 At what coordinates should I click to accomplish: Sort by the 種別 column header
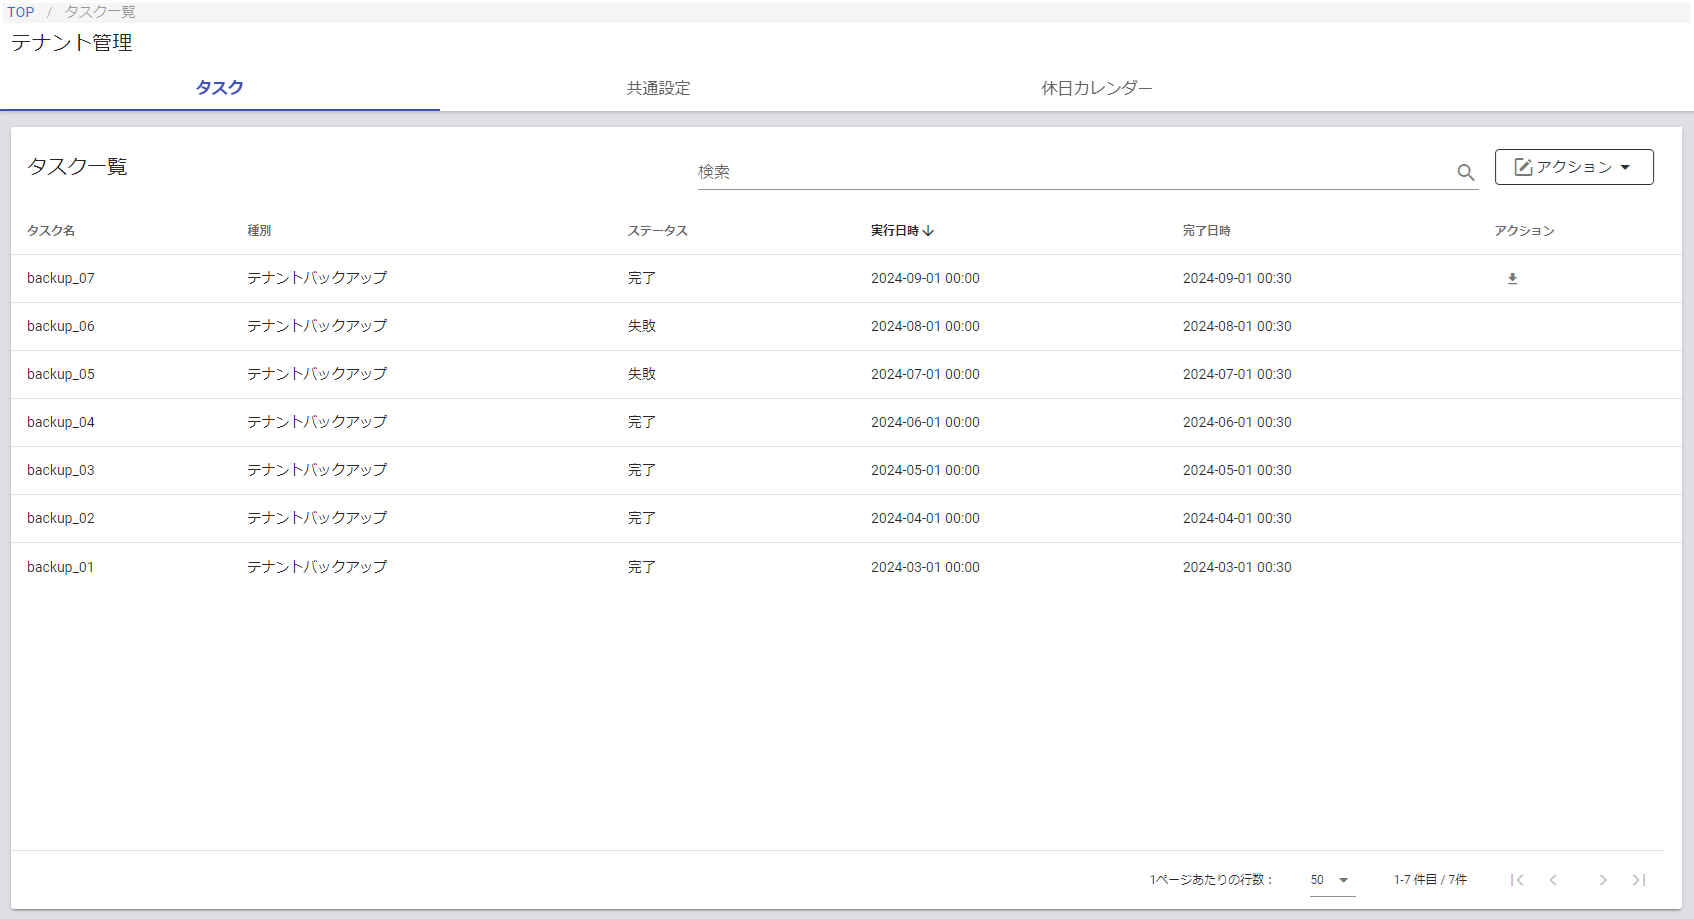[x=259, y=231]
